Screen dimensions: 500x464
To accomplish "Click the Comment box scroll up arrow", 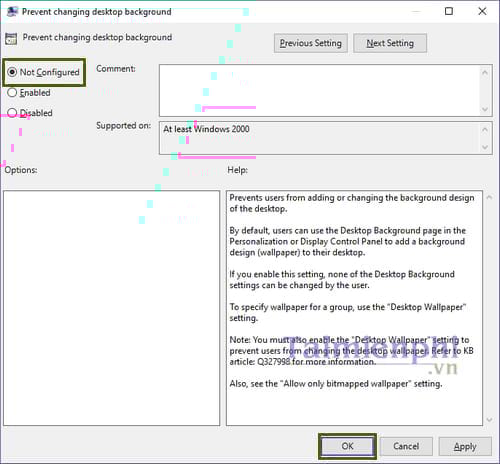I will click(x=485, y=72).
